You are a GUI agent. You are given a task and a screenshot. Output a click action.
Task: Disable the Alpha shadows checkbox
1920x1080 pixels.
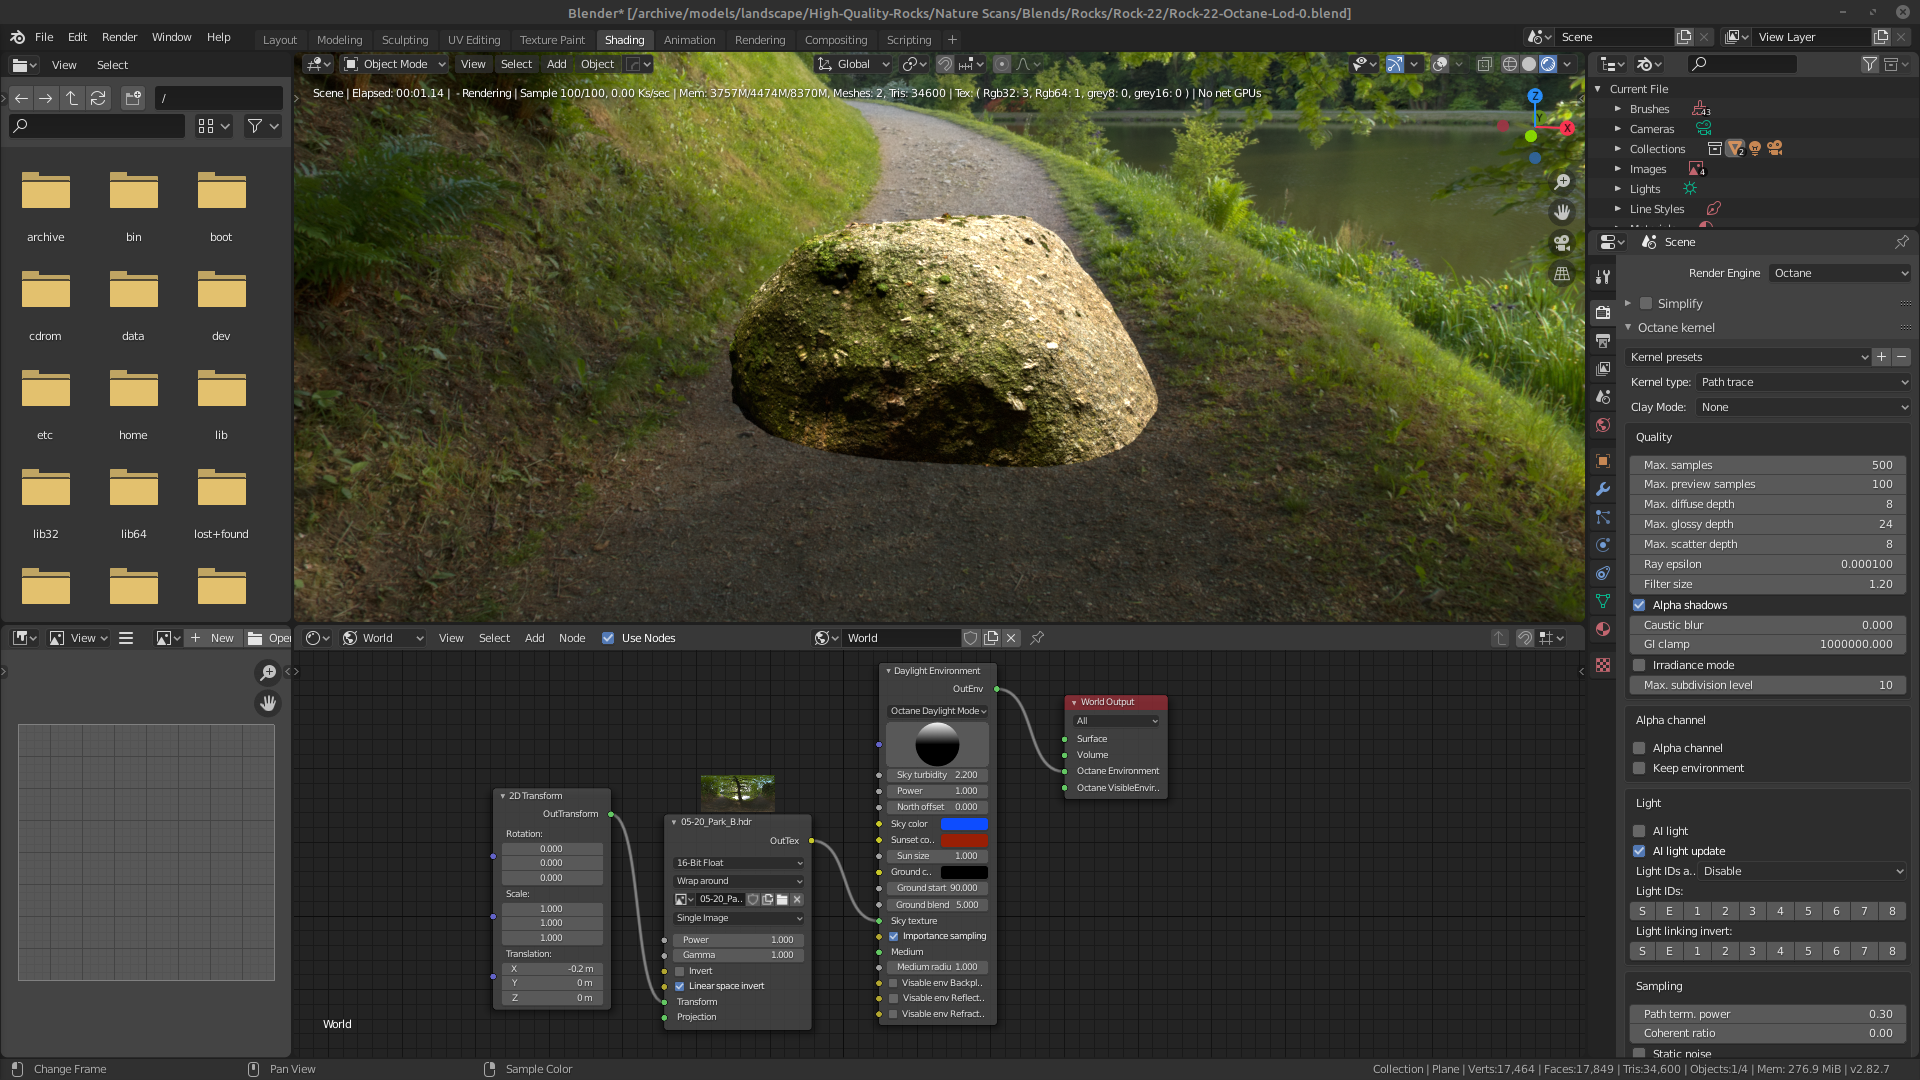[1639, 605]
